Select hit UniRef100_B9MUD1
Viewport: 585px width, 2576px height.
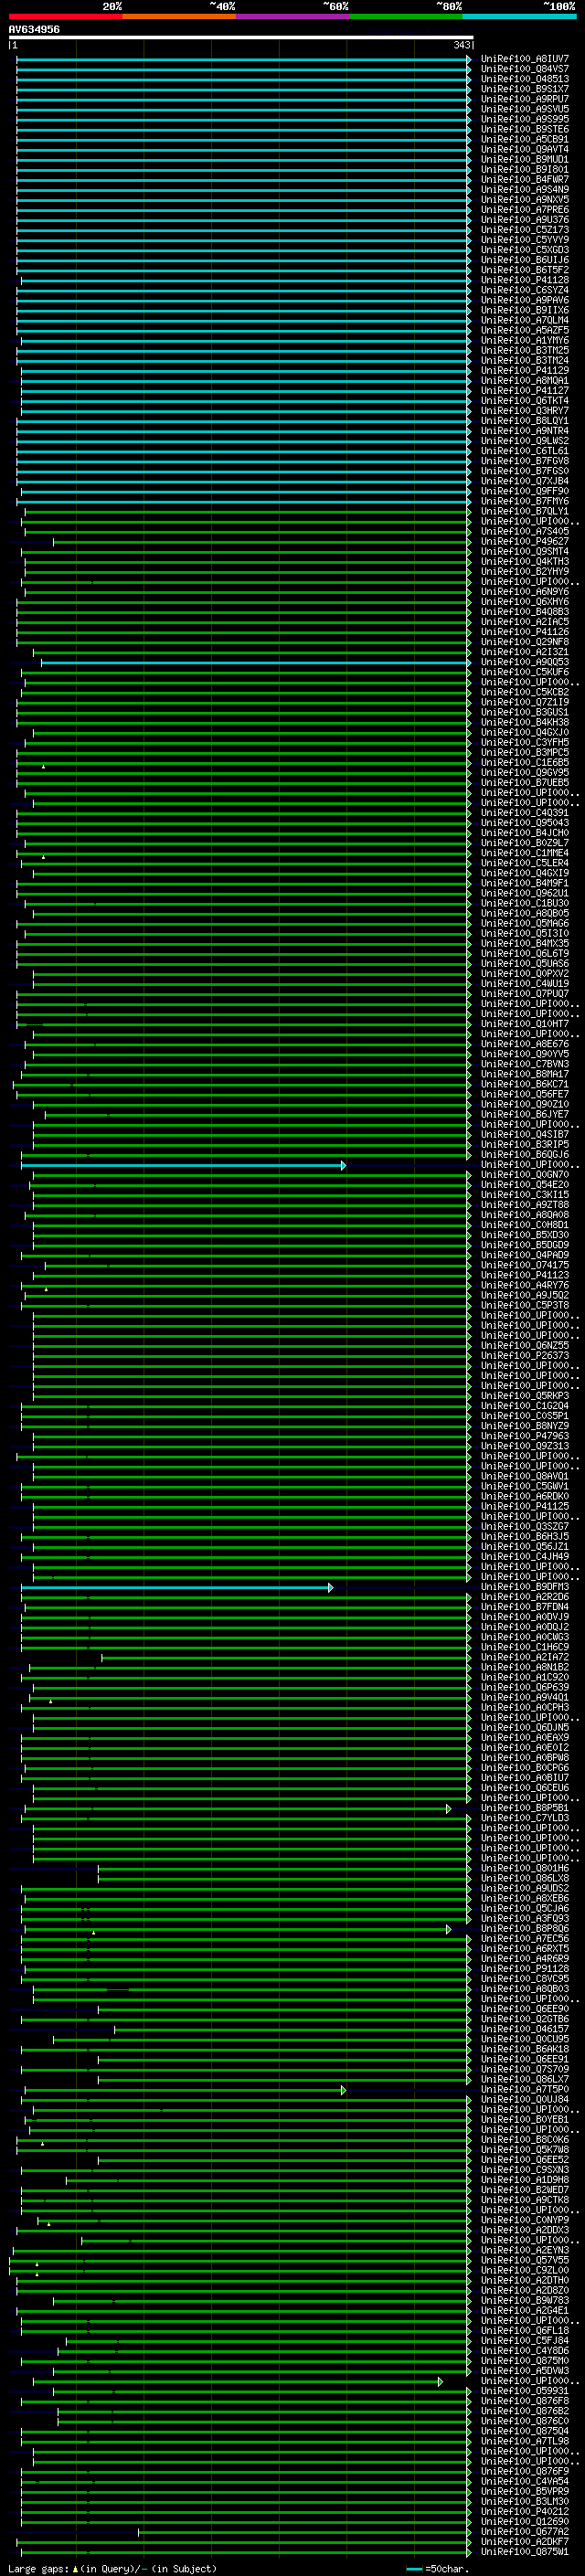(x=525, y=159)
